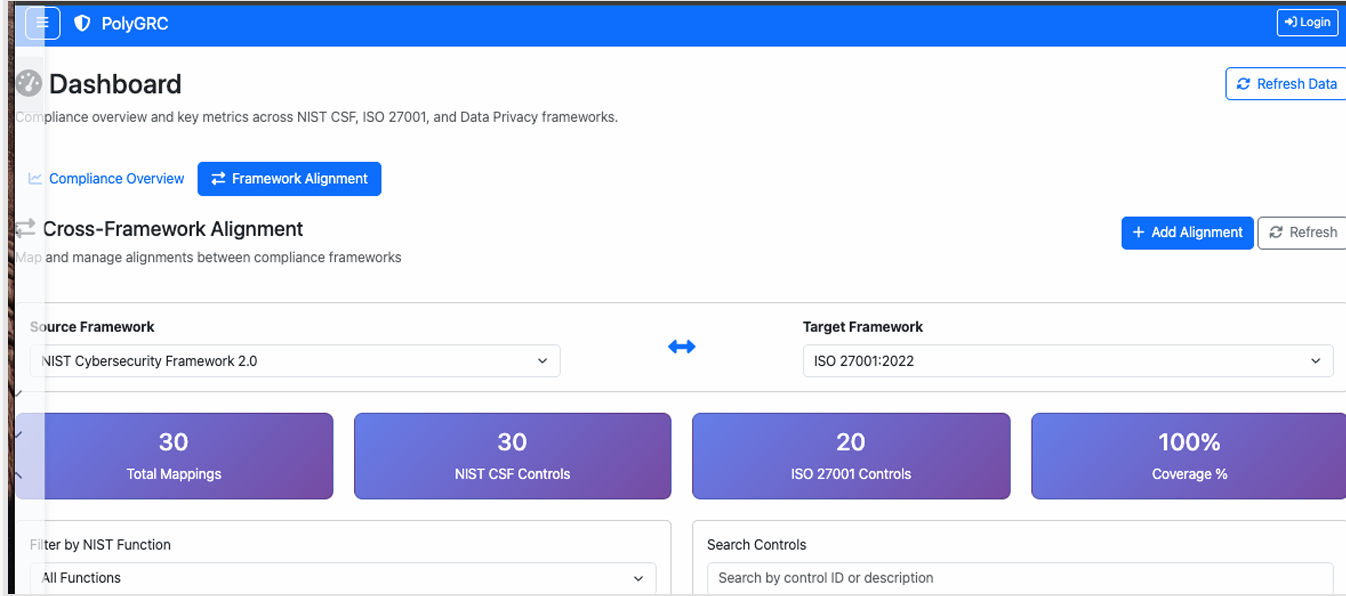Click the PolyGRC shield logo
Viewport: 1346px width, 596px height.
tap(83, 23)
